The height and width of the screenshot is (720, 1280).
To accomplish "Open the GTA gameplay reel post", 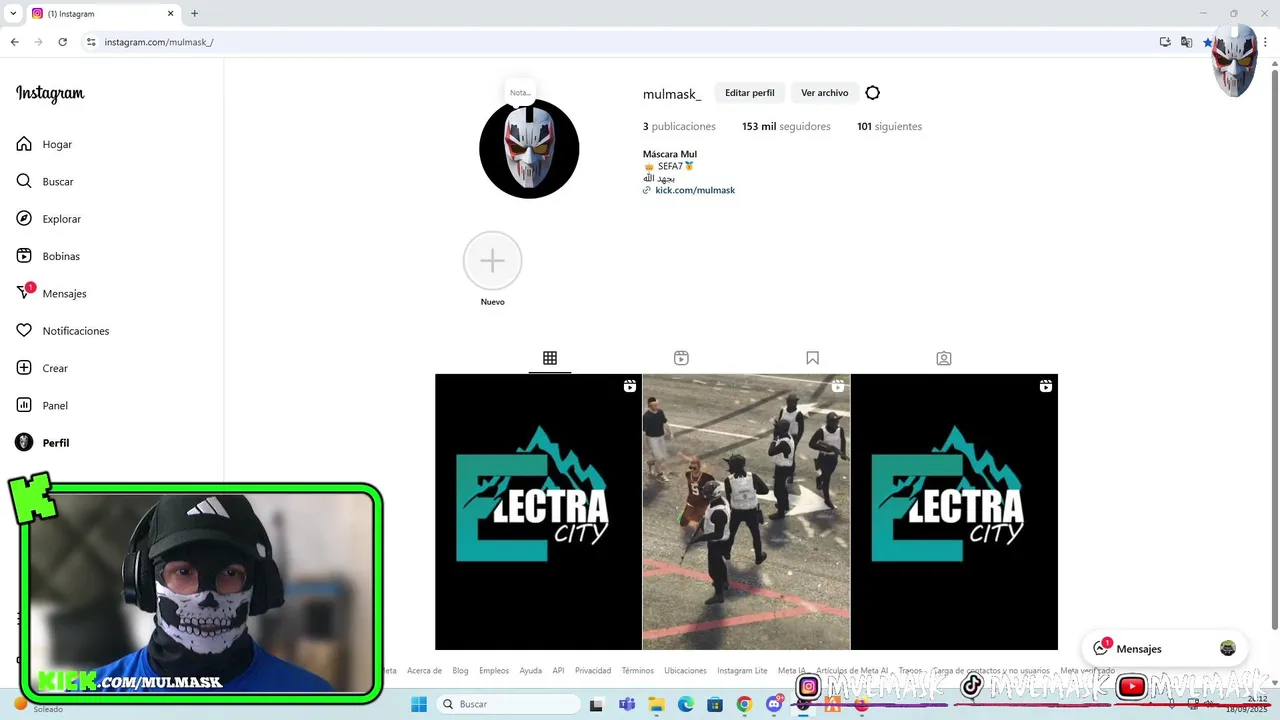I will pyautogui.click(x=746, y=512).
